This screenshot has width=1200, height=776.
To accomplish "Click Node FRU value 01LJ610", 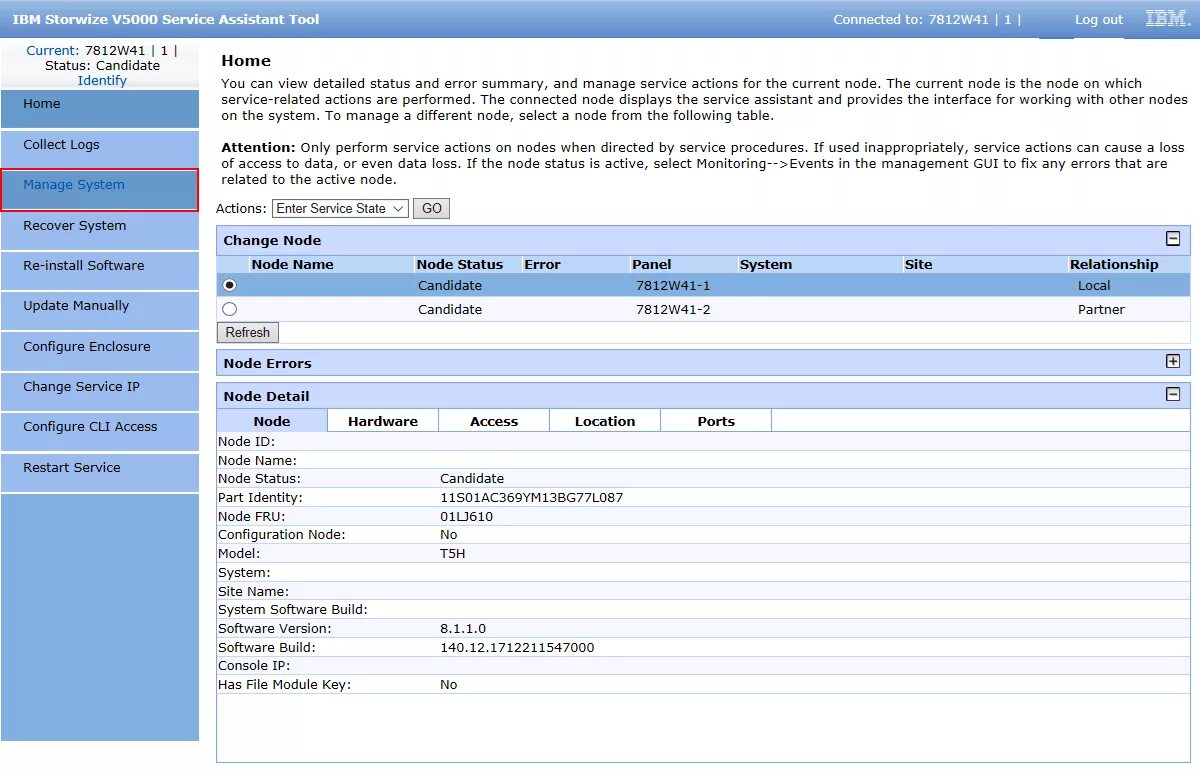I will click(x=466, y=516).
